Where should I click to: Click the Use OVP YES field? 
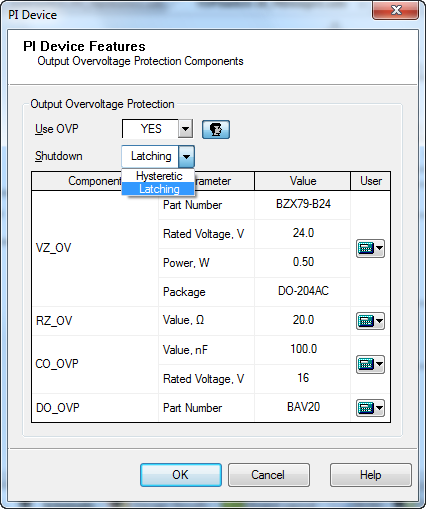click(150, 129)
